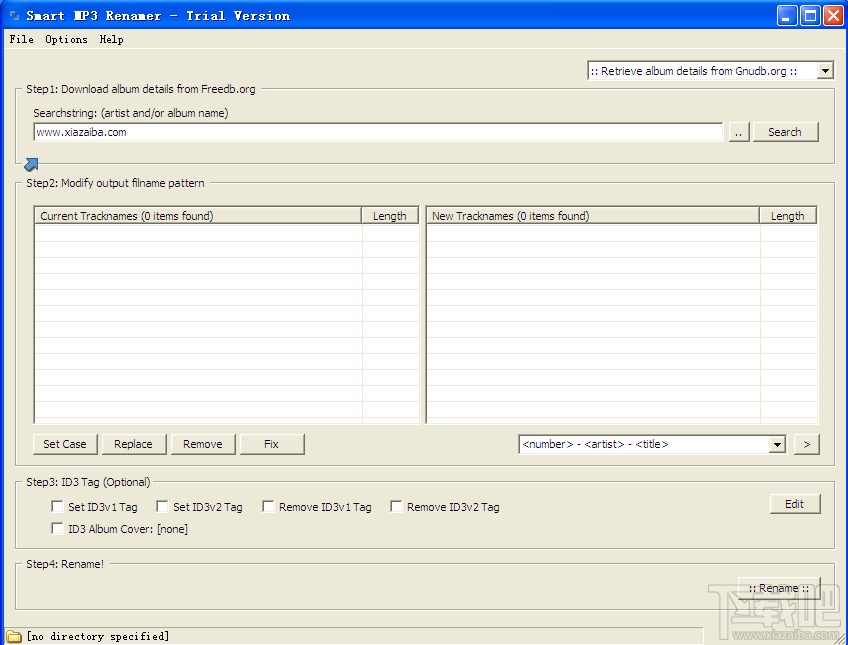Toggle the ID3 Album Cover checkbox
Image resolution: width=848 pixels, height=645 pixels.
(57, 528)
